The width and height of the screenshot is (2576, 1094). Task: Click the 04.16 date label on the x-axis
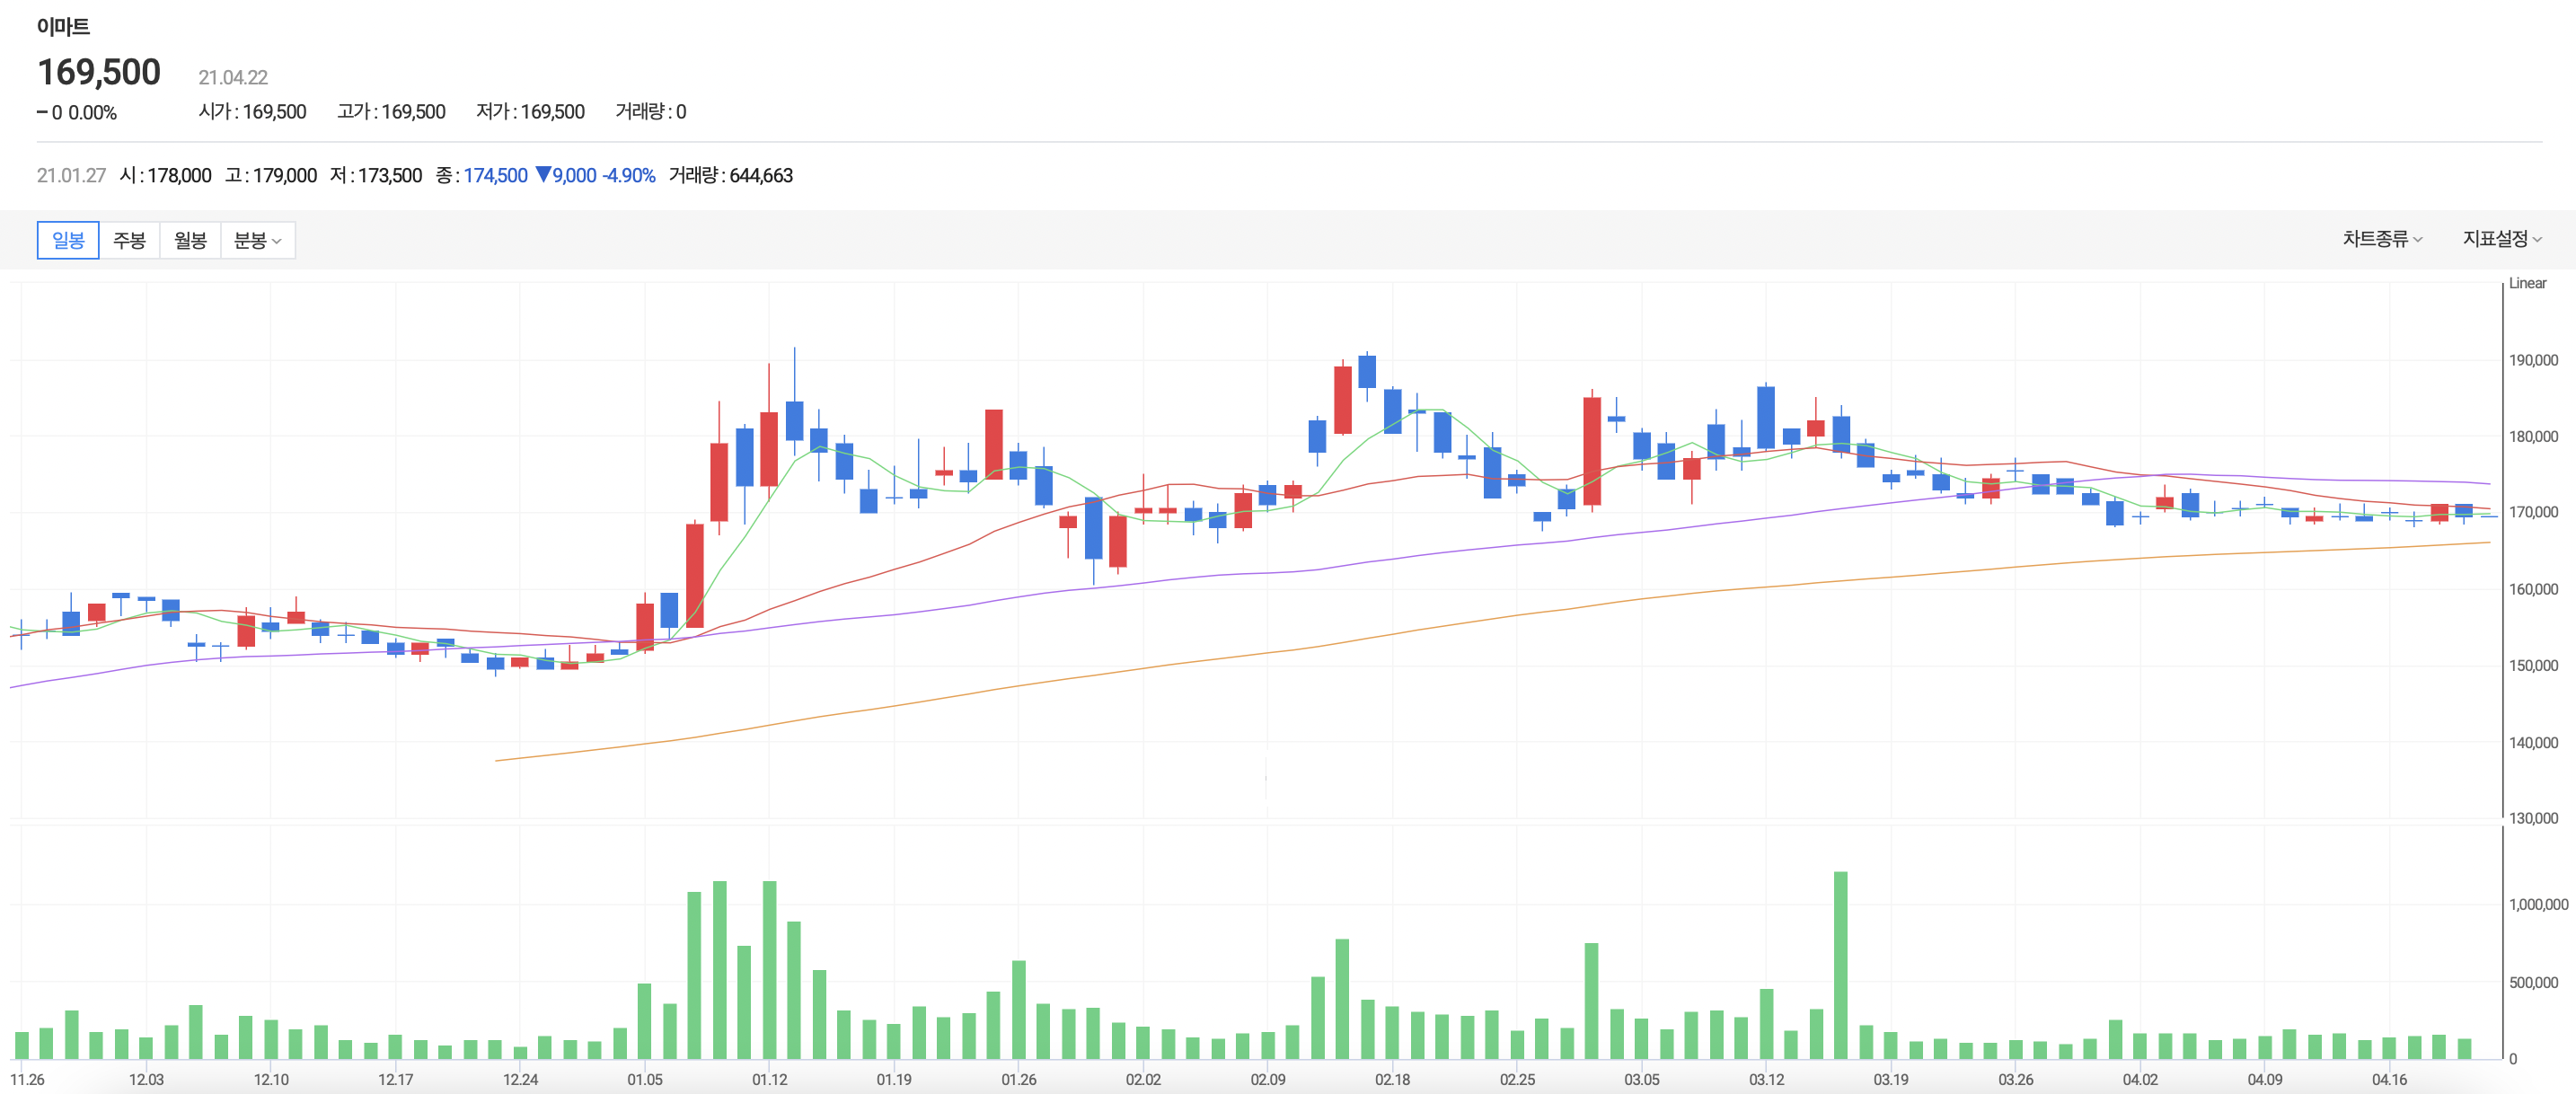tap(2389, 1080)
